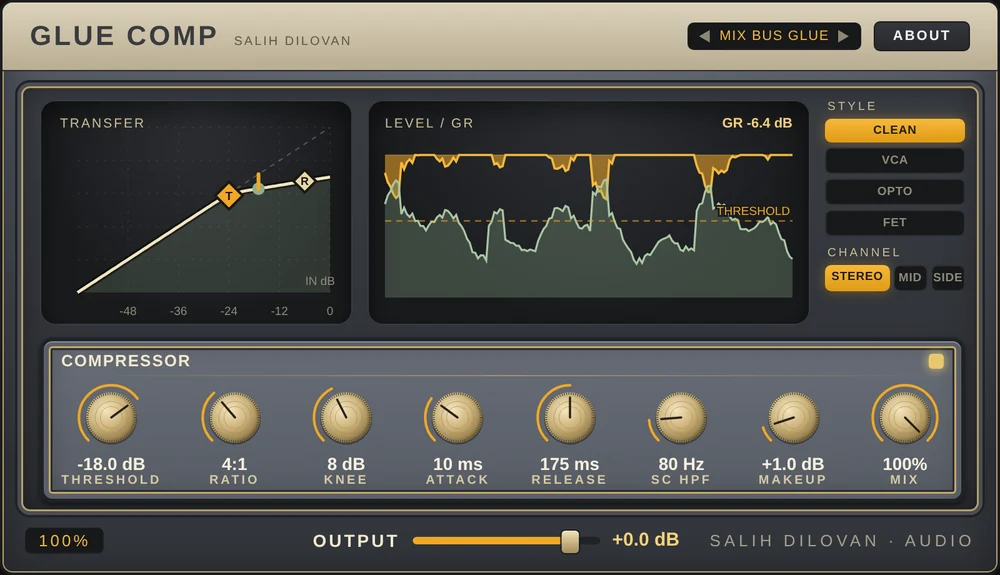Click the THRESHOLD label in level graph
This screenshot has height=575, width=1000.
753,211
